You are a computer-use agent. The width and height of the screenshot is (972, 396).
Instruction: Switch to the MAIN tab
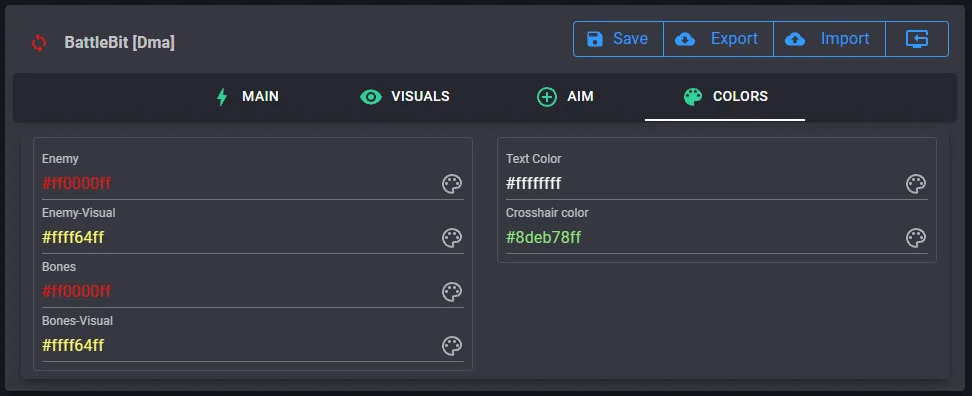pyautogui.click(x=247, y=97)
